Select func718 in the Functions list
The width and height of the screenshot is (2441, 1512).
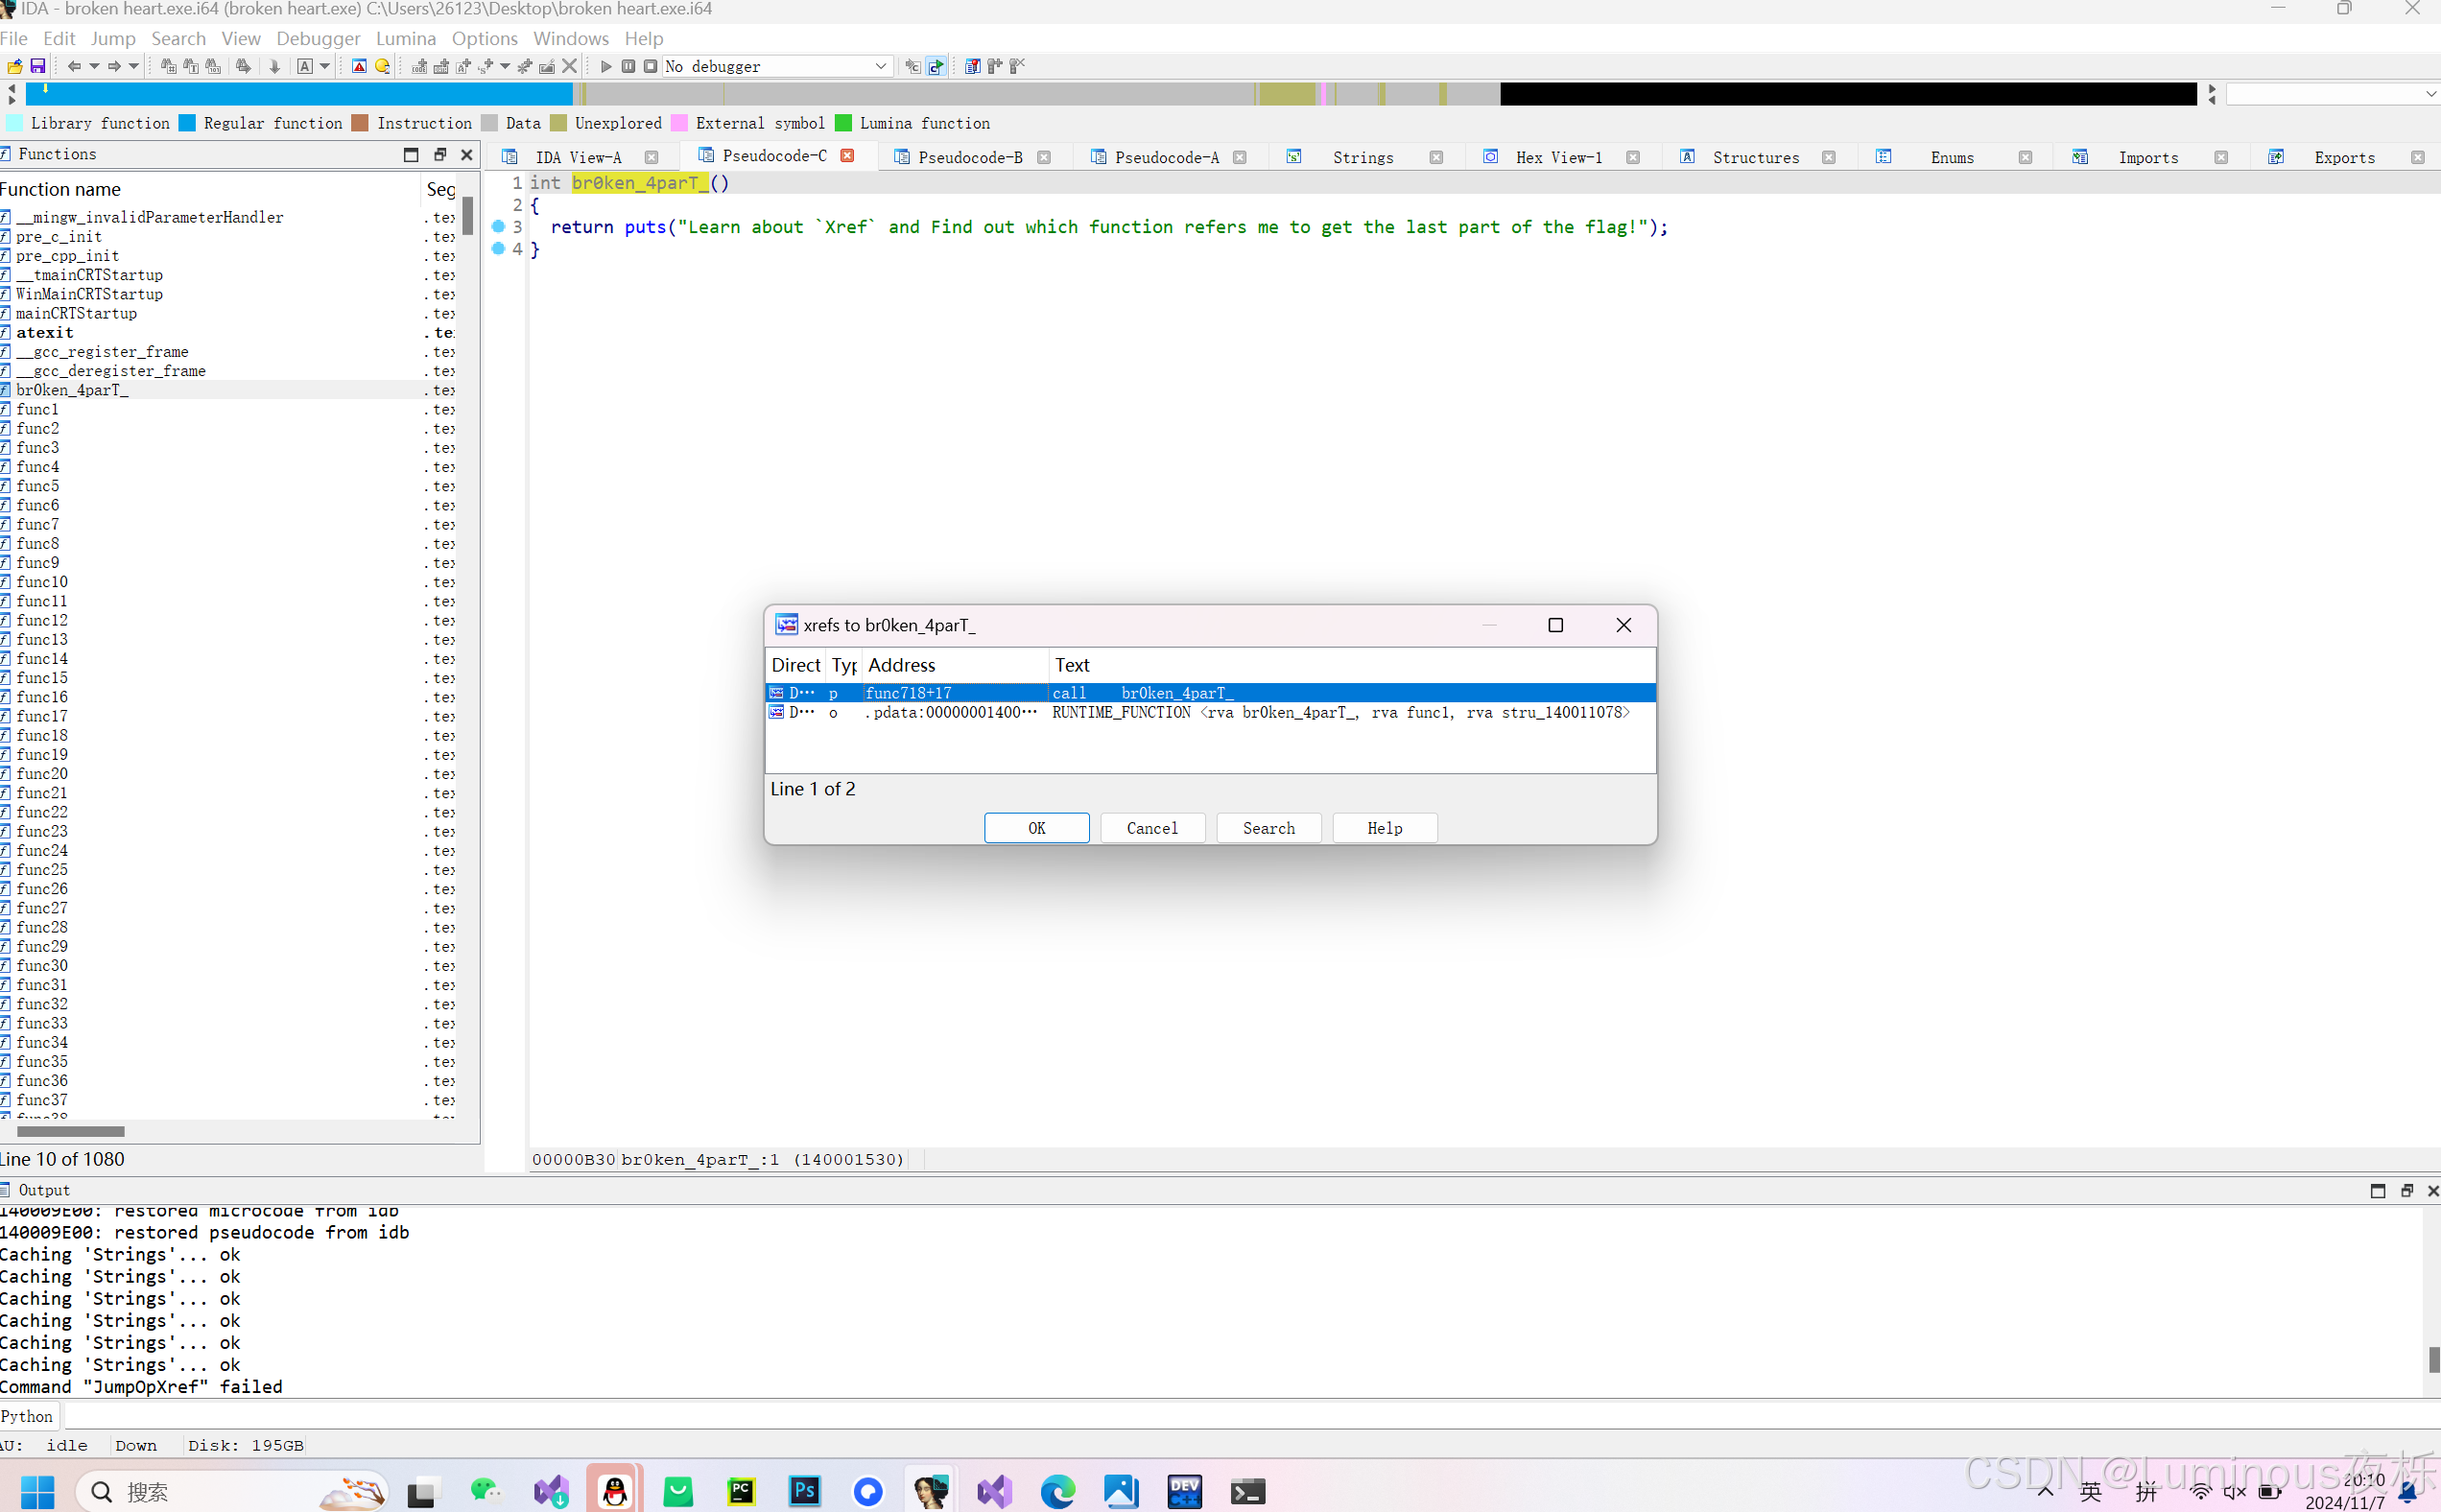coord(908,693)
